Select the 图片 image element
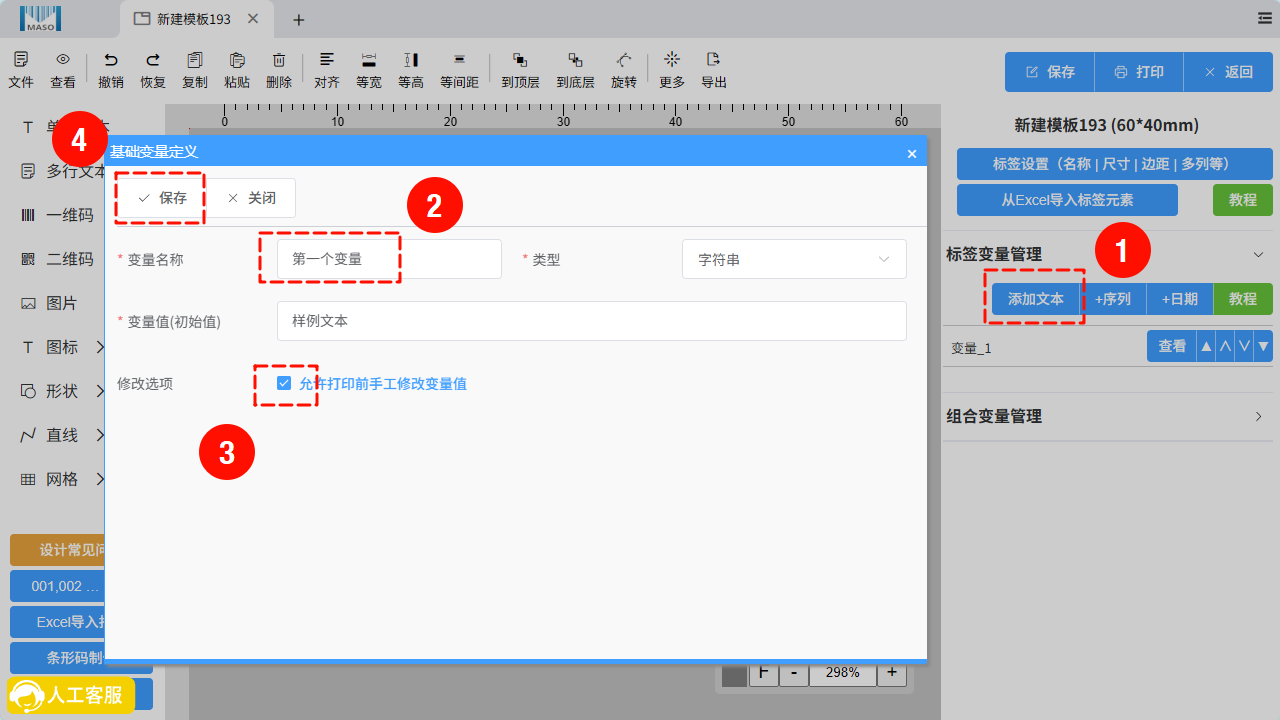The width and height of the screenshot is (1280, 720). click(50, 303)
